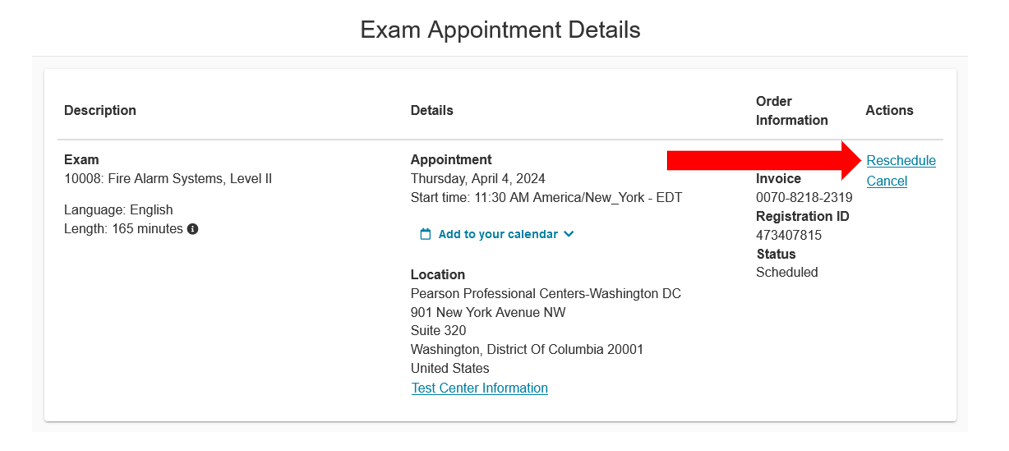Click the Scheduled status text

point(787,272)
